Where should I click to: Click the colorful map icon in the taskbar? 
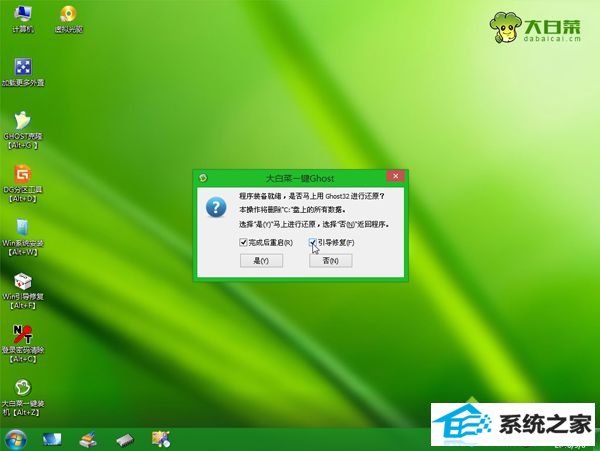161,439
